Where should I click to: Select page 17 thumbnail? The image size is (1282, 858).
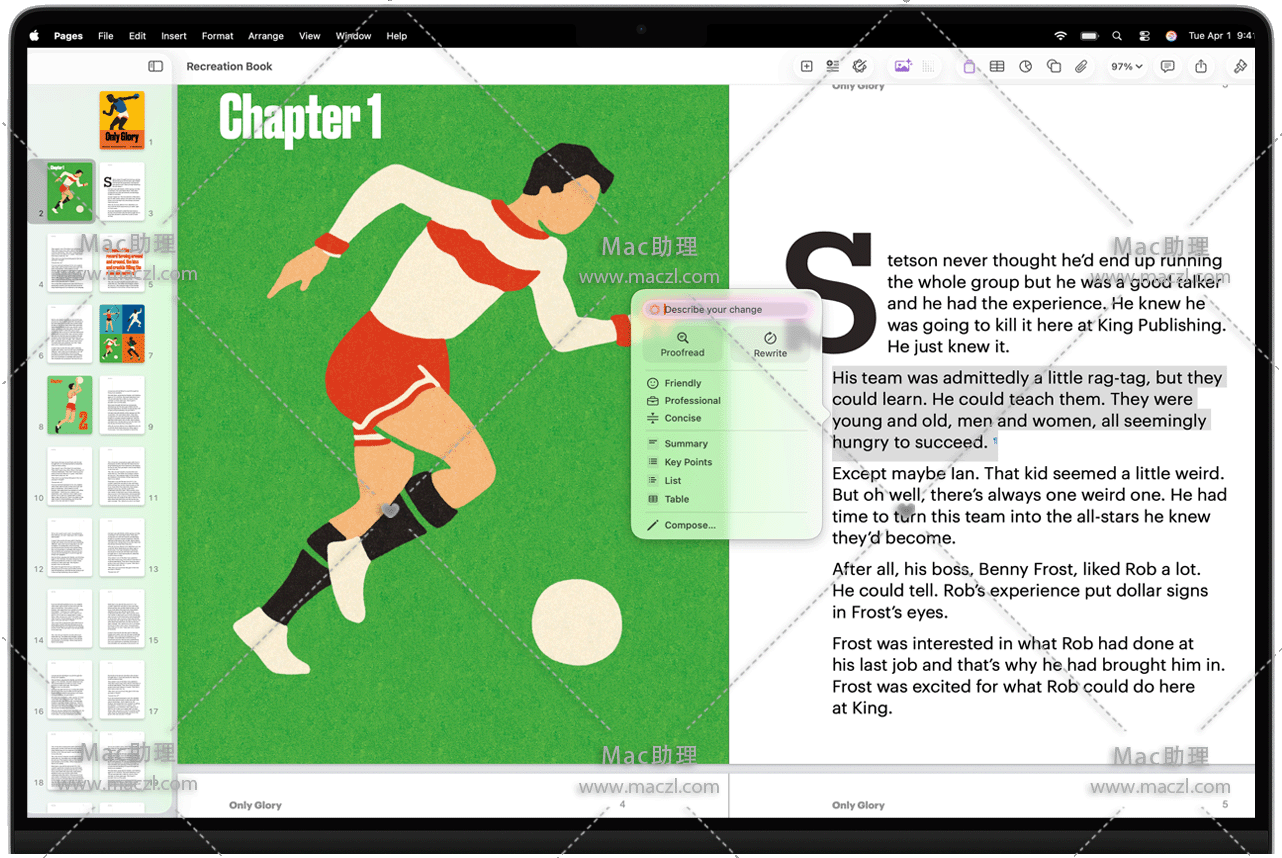point(122,689)
